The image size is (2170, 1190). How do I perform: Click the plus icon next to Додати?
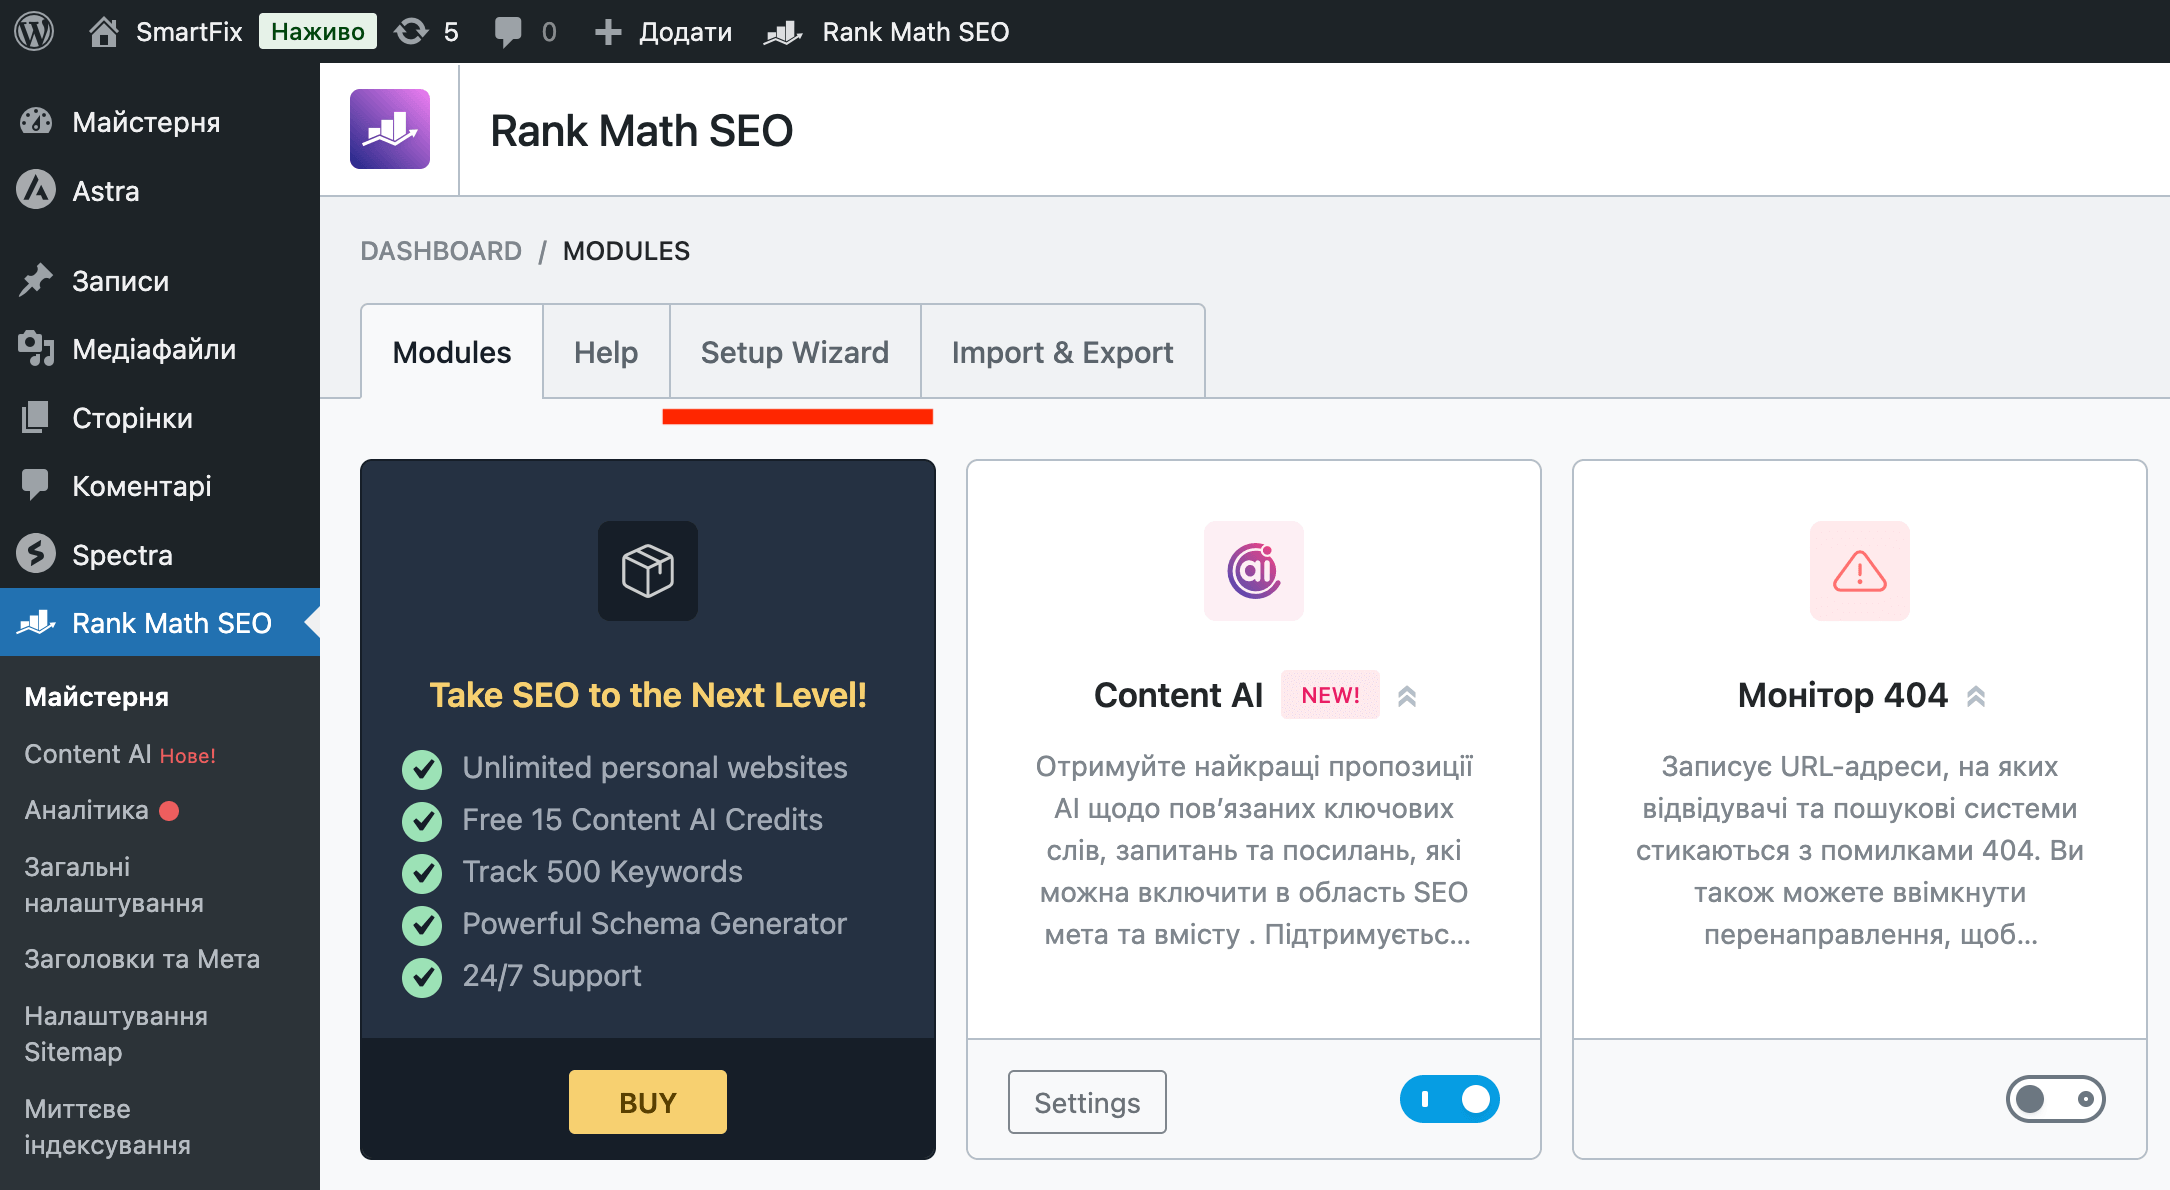608,32
